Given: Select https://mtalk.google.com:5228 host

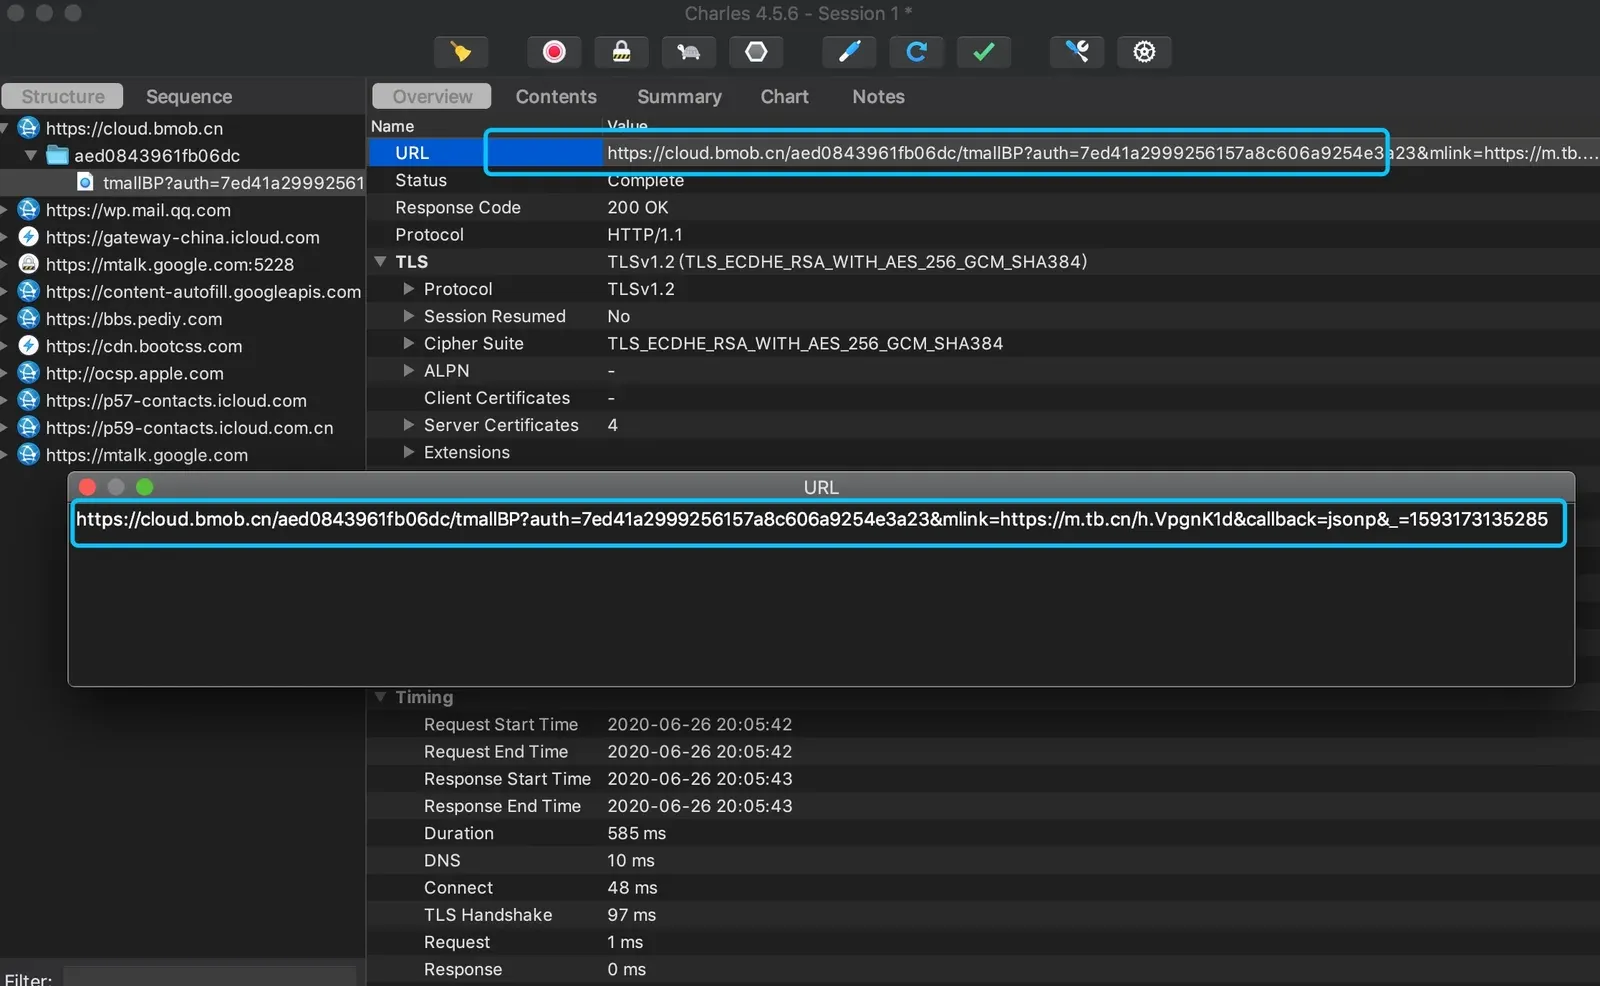Looking at the screenshot, I should [x=169, y=264].
